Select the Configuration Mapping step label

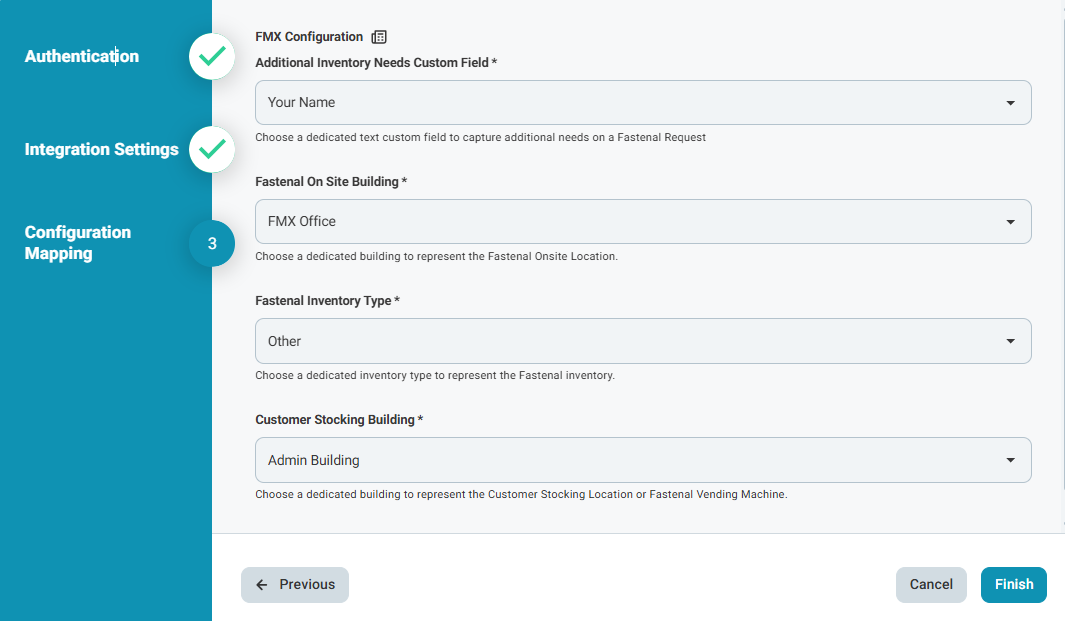click(x=78, y=243)
